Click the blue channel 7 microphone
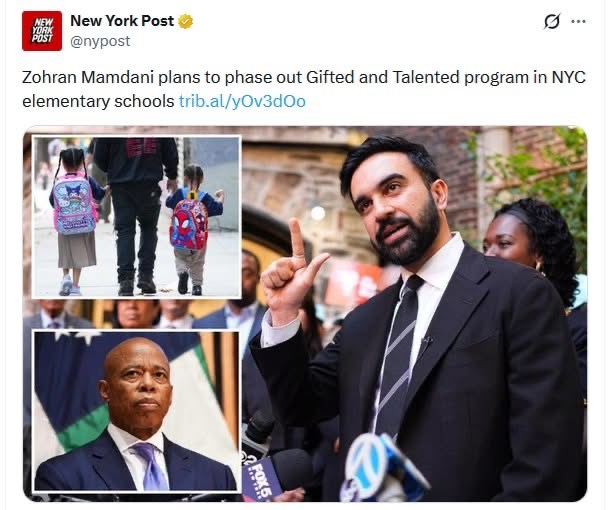Screen dimensions: 608x510 (382, 467)
